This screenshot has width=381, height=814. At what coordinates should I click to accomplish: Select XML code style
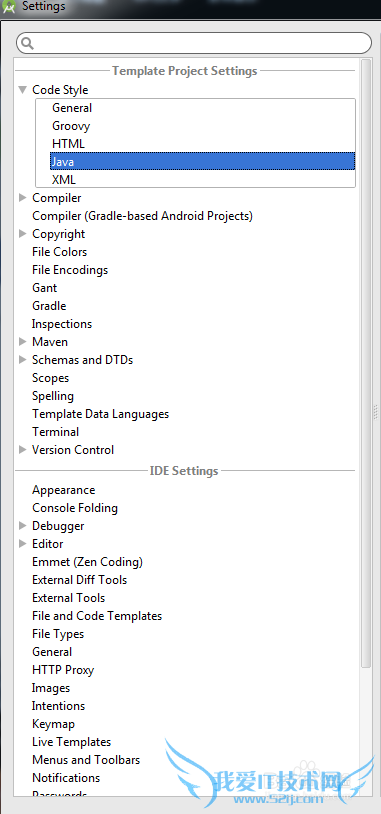pyautogui.click(x=64, y=180)
